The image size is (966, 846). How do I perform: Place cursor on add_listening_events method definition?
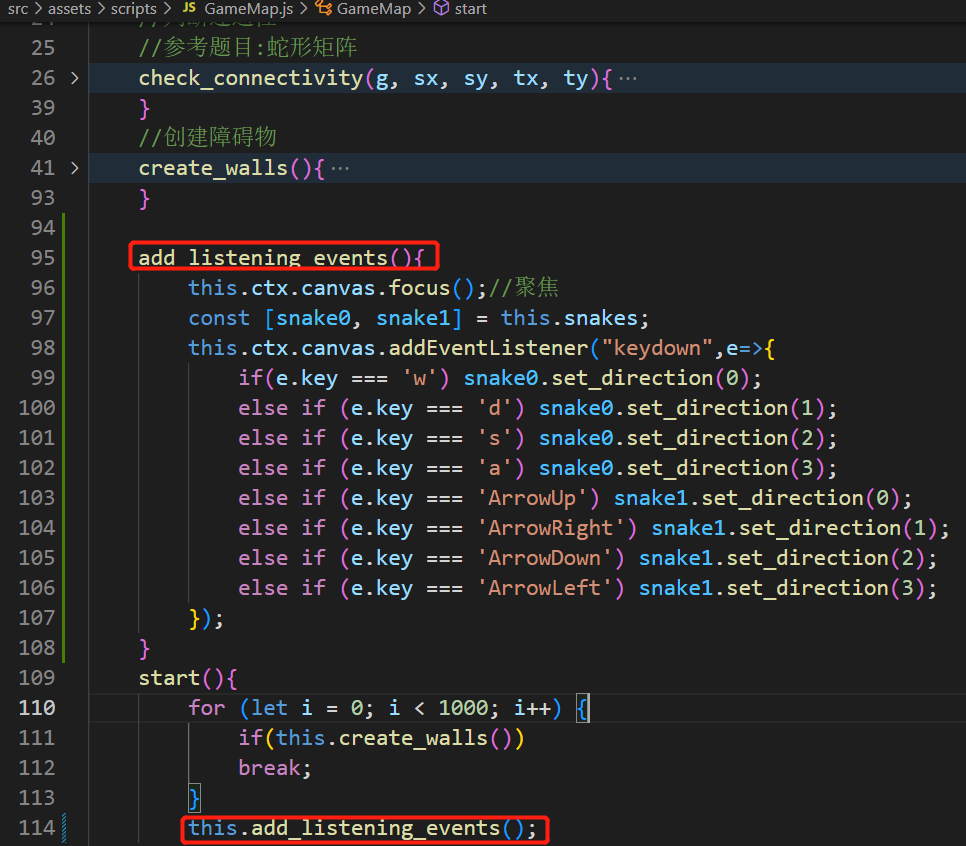point(262,258)
